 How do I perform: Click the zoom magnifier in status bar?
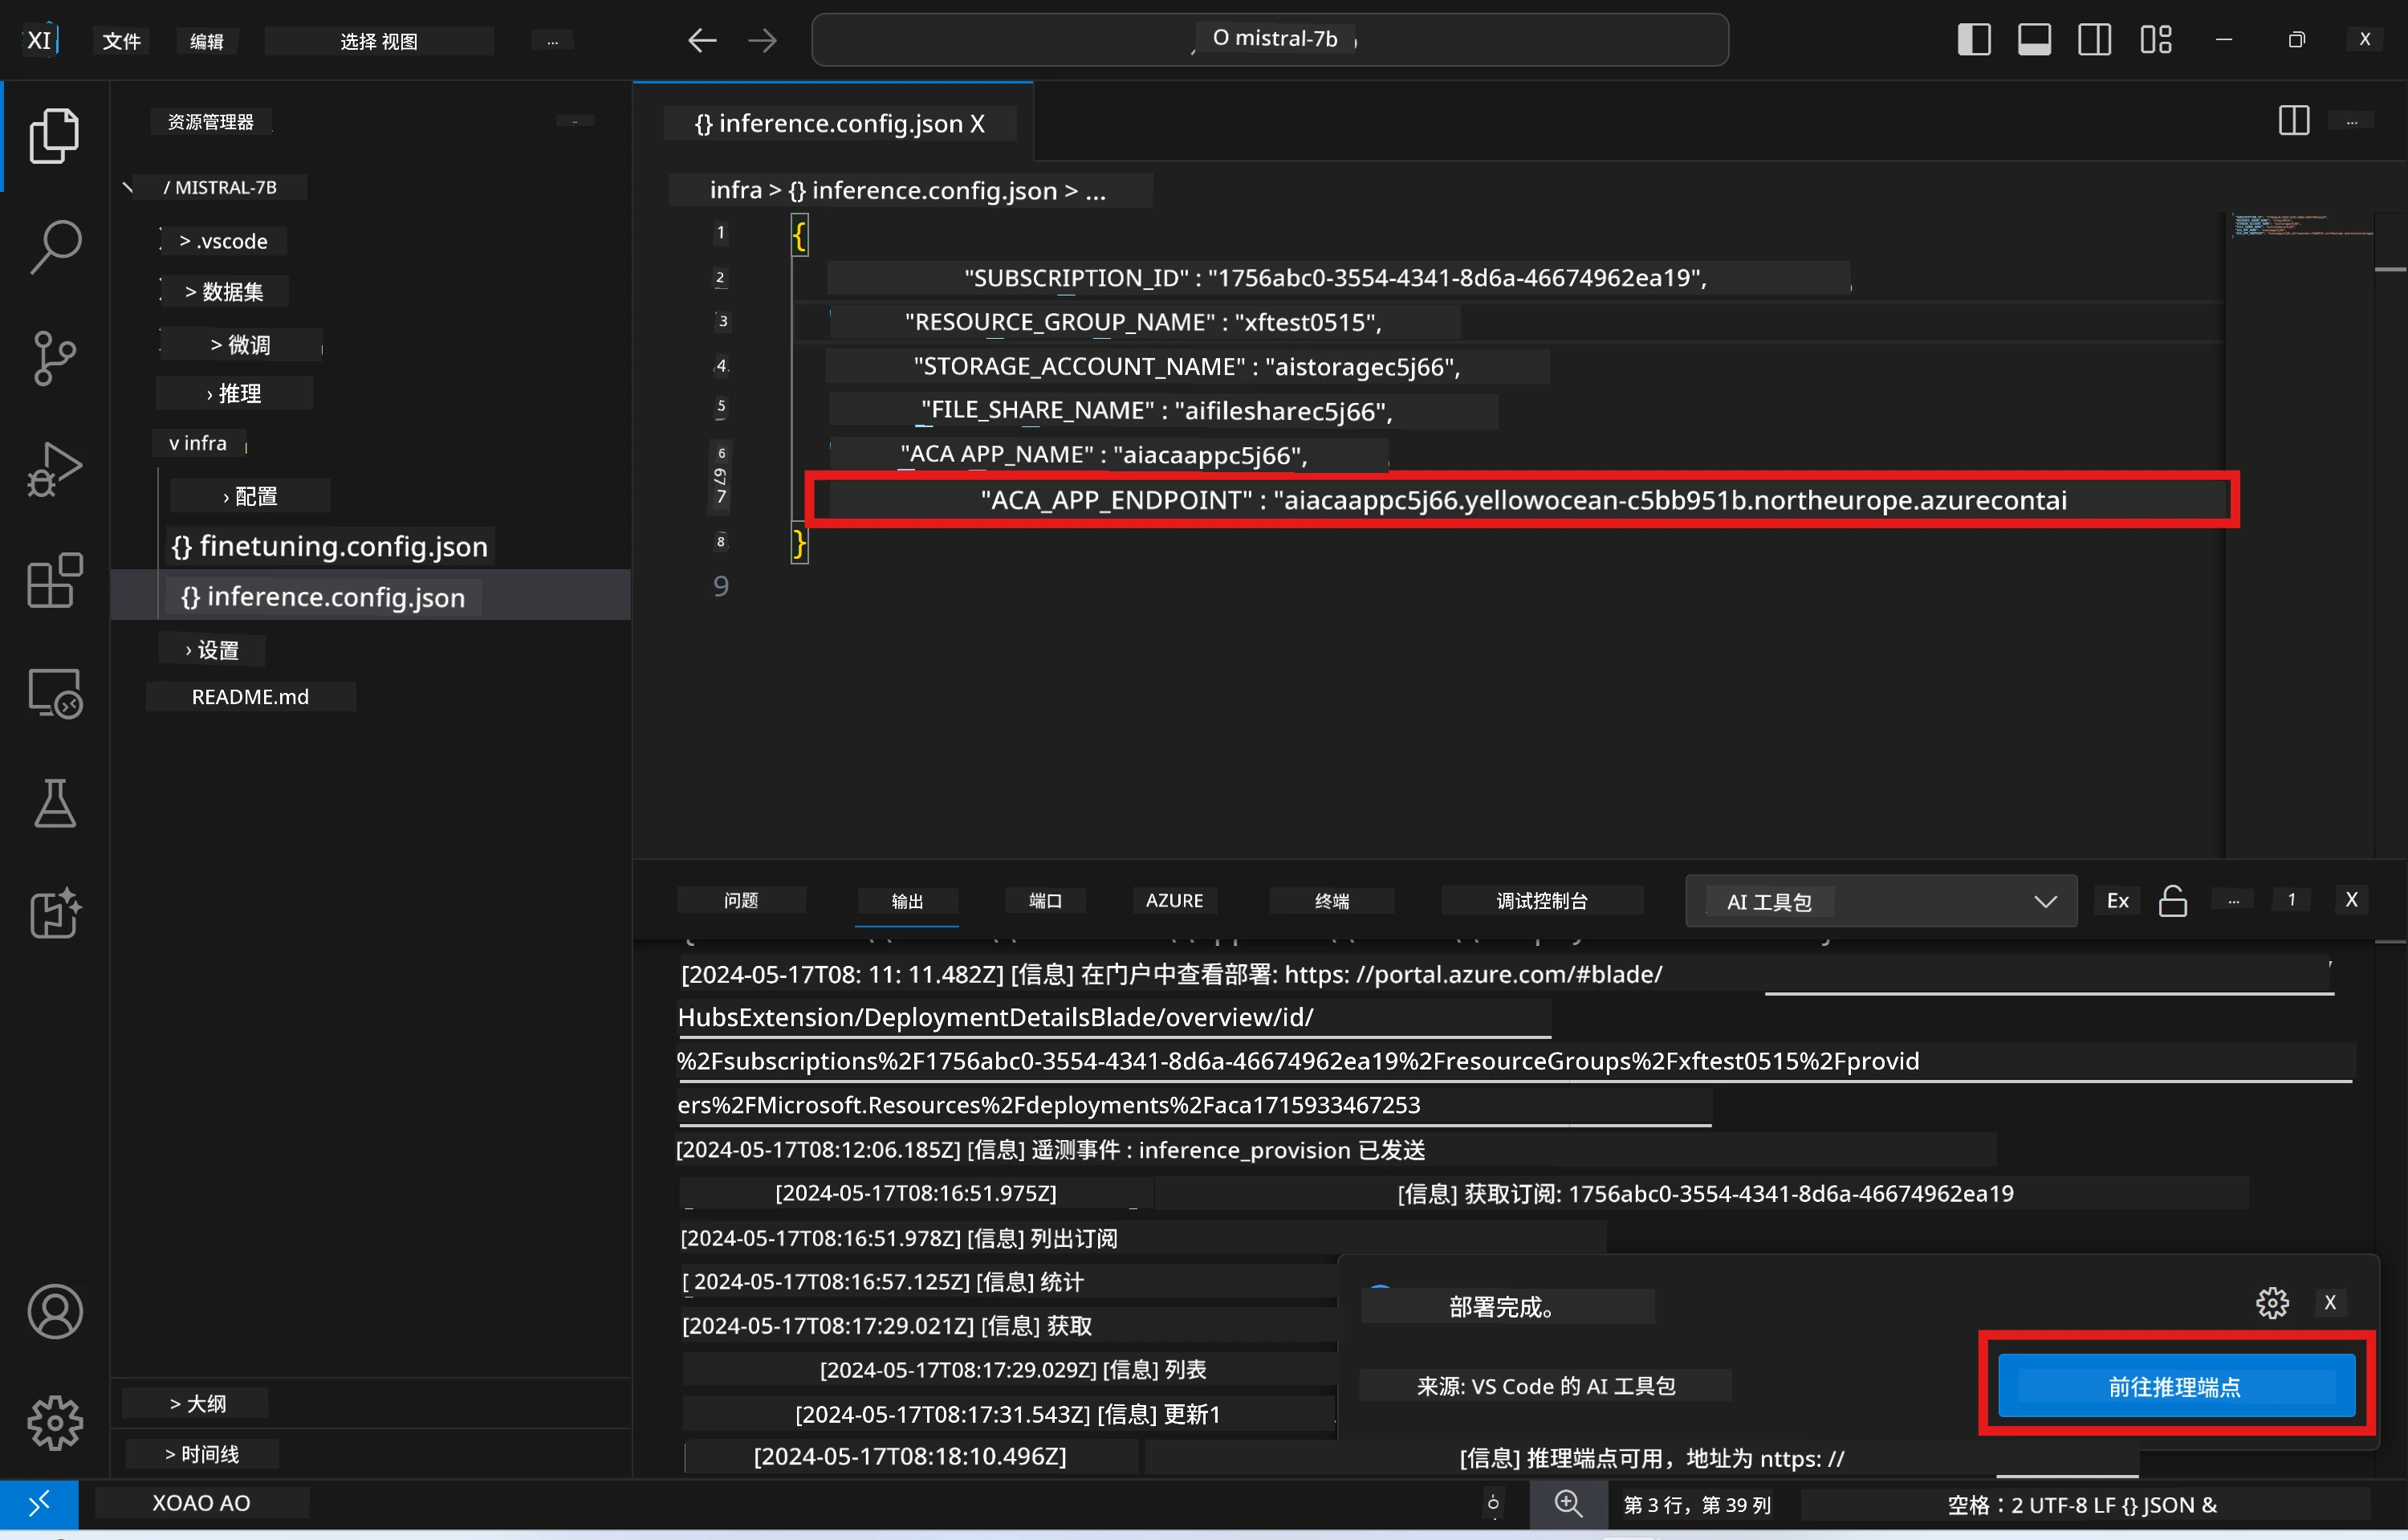coord(1568,1504)
